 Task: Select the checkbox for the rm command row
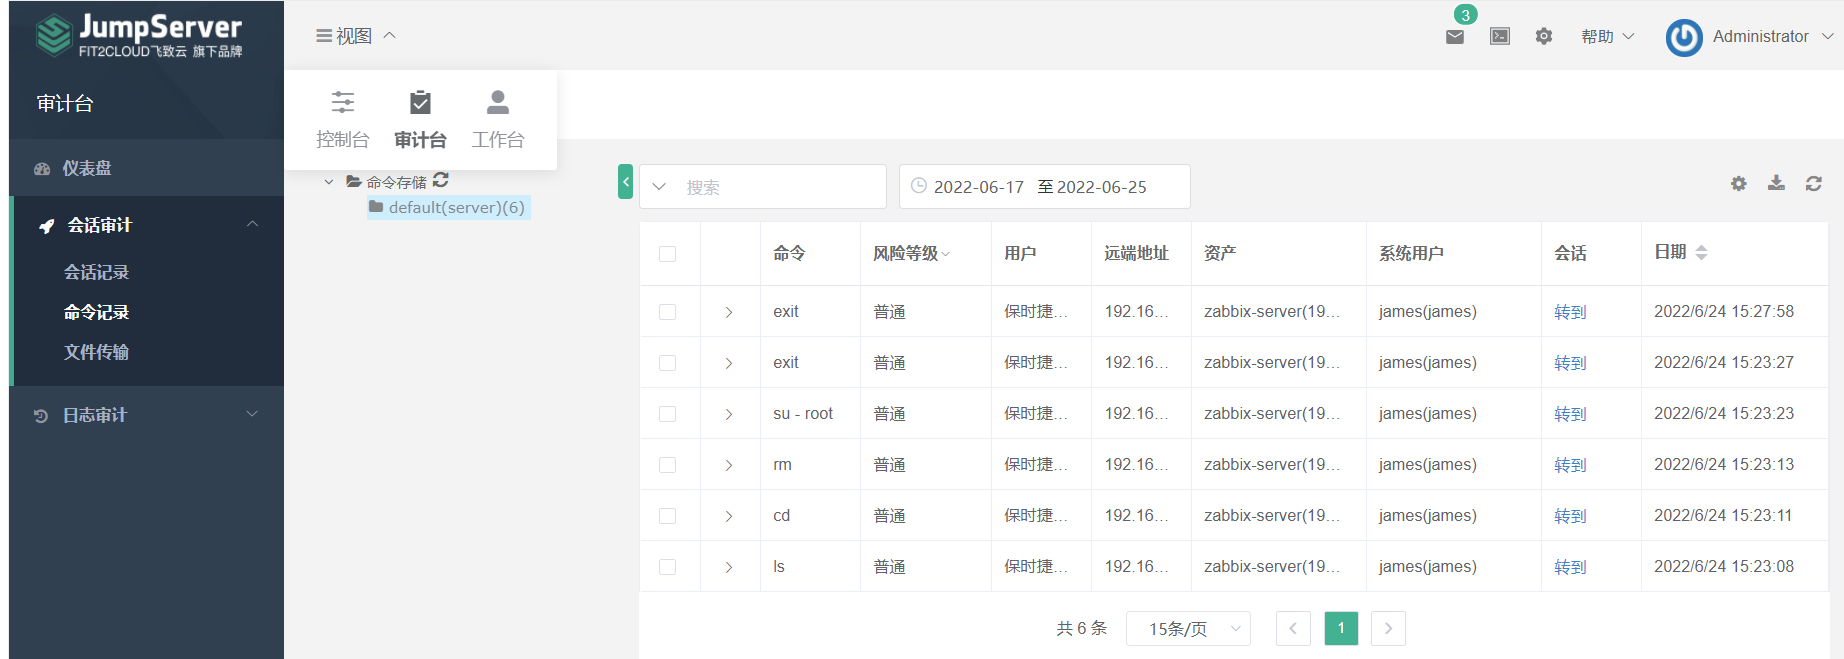[x=668, y=465]
